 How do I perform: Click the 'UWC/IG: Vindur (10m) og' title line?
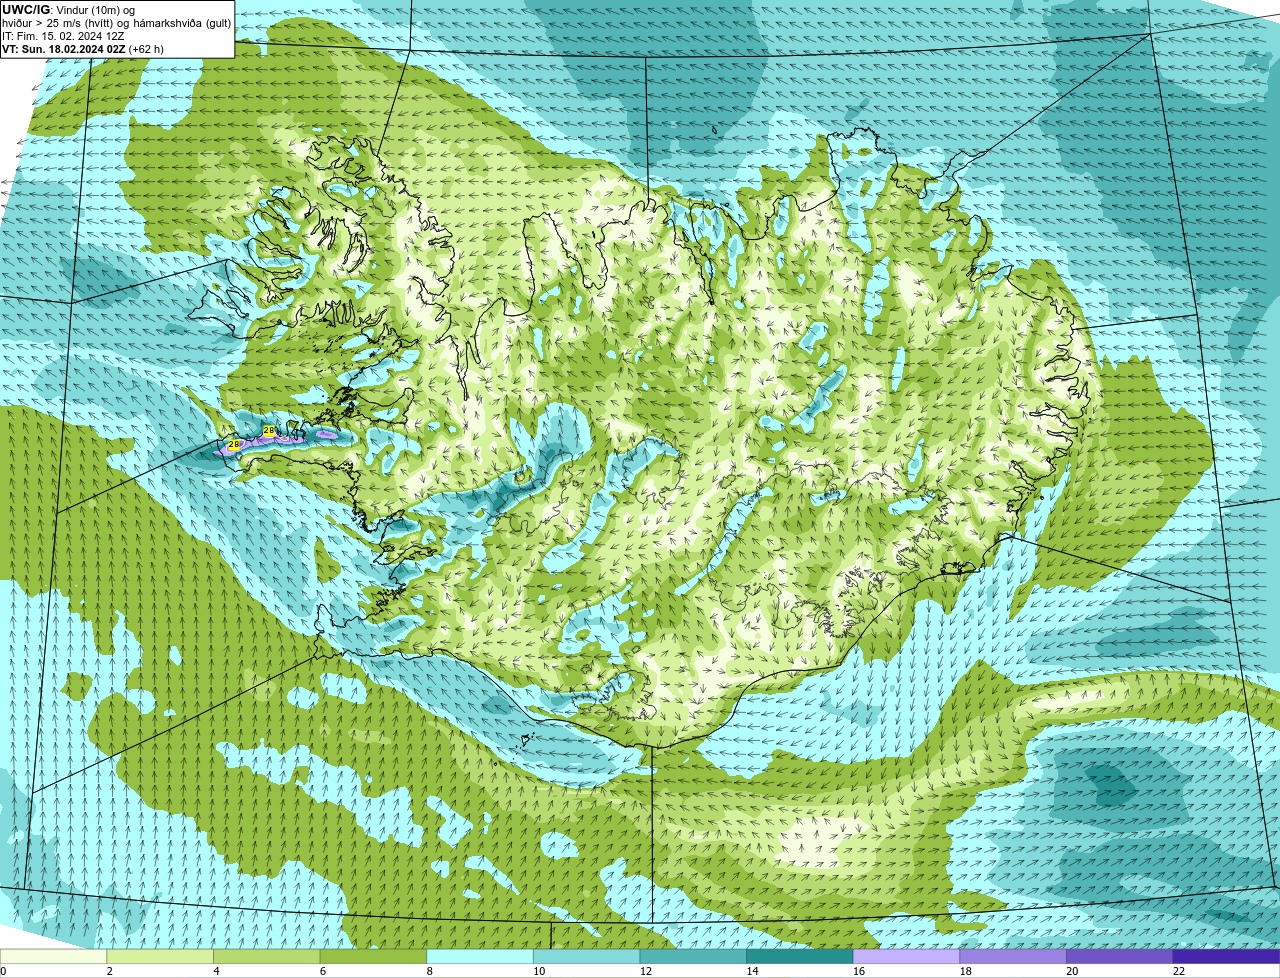pyautogui.click(x=68, y=10)
